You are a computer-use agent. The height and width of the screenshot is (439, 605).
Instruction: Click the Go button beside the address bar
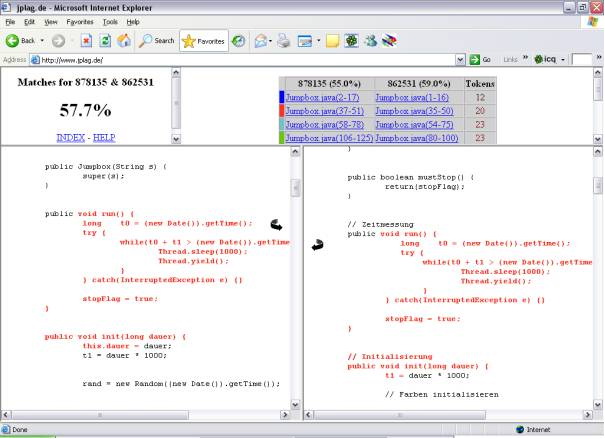(x=482, y=60)
